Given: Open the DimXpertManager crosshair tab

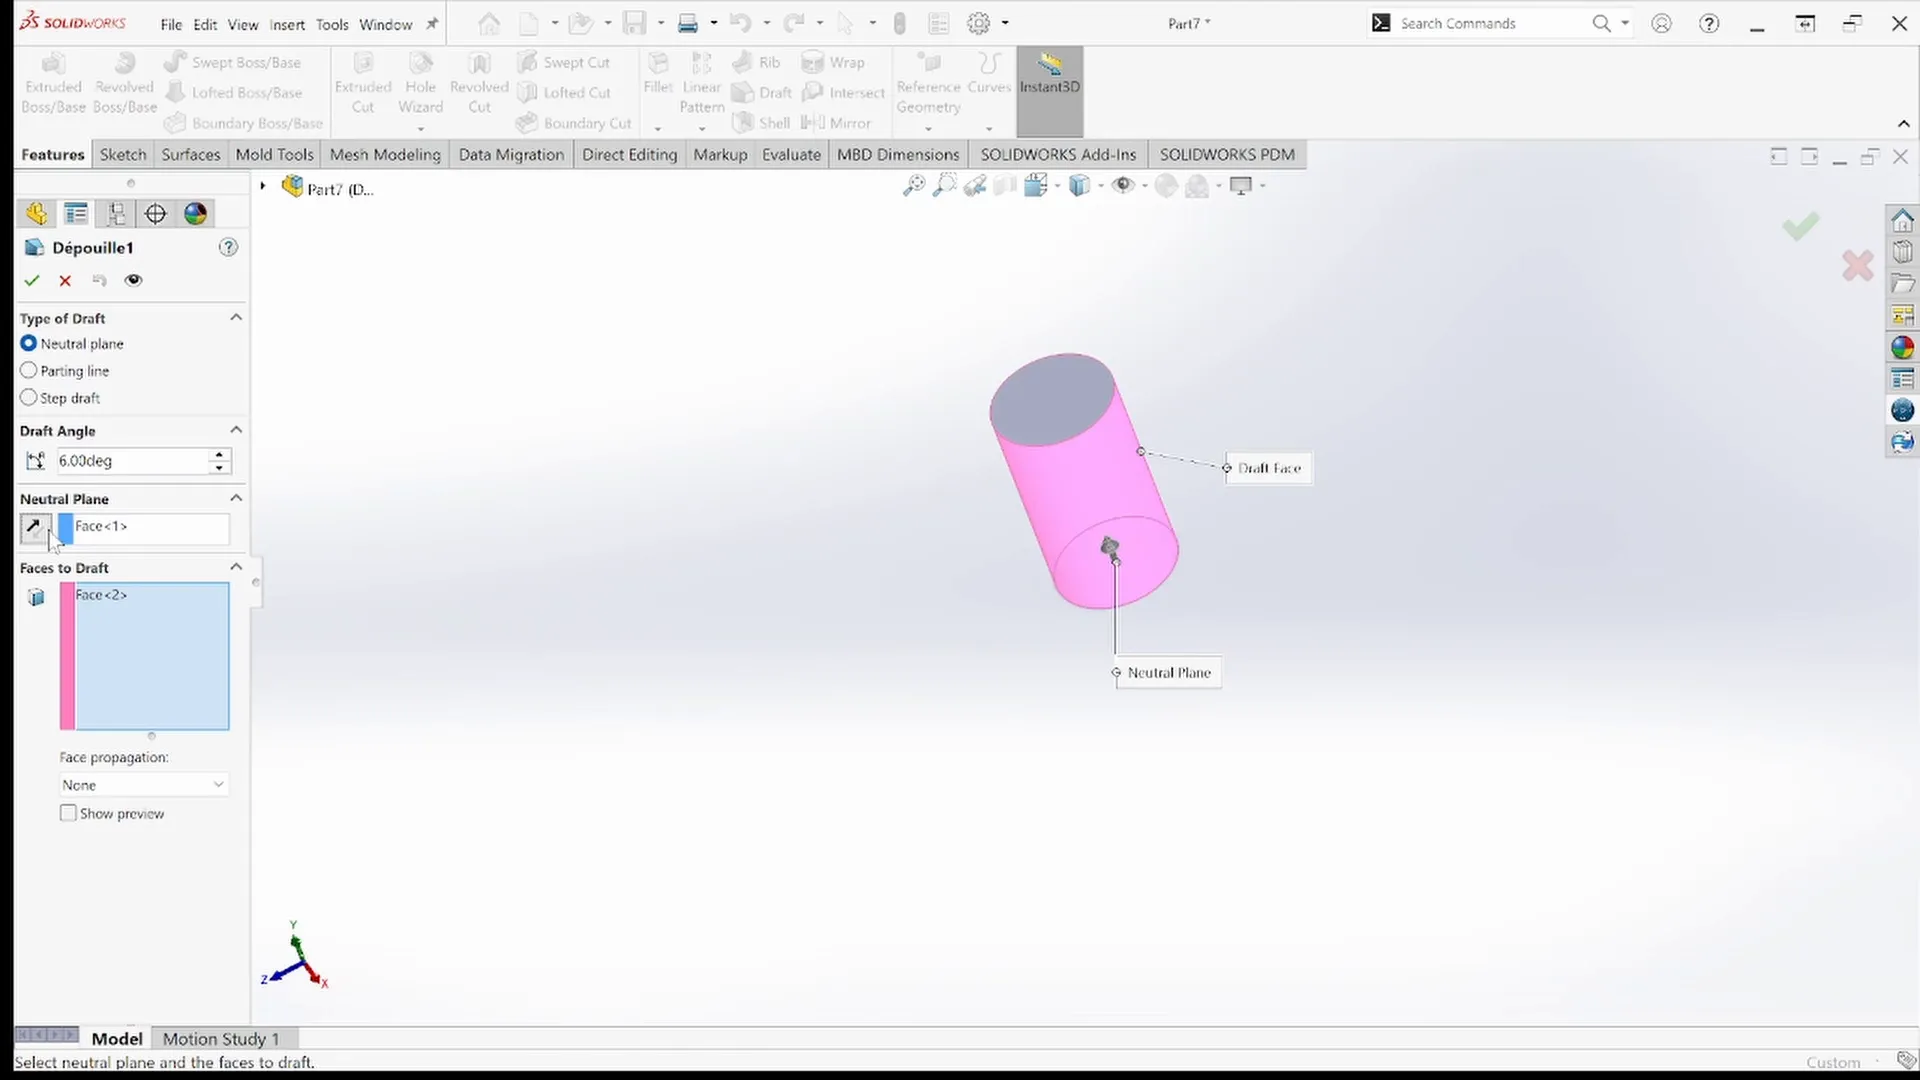Looking at the screenshot, I should click(x=156, y=213).
